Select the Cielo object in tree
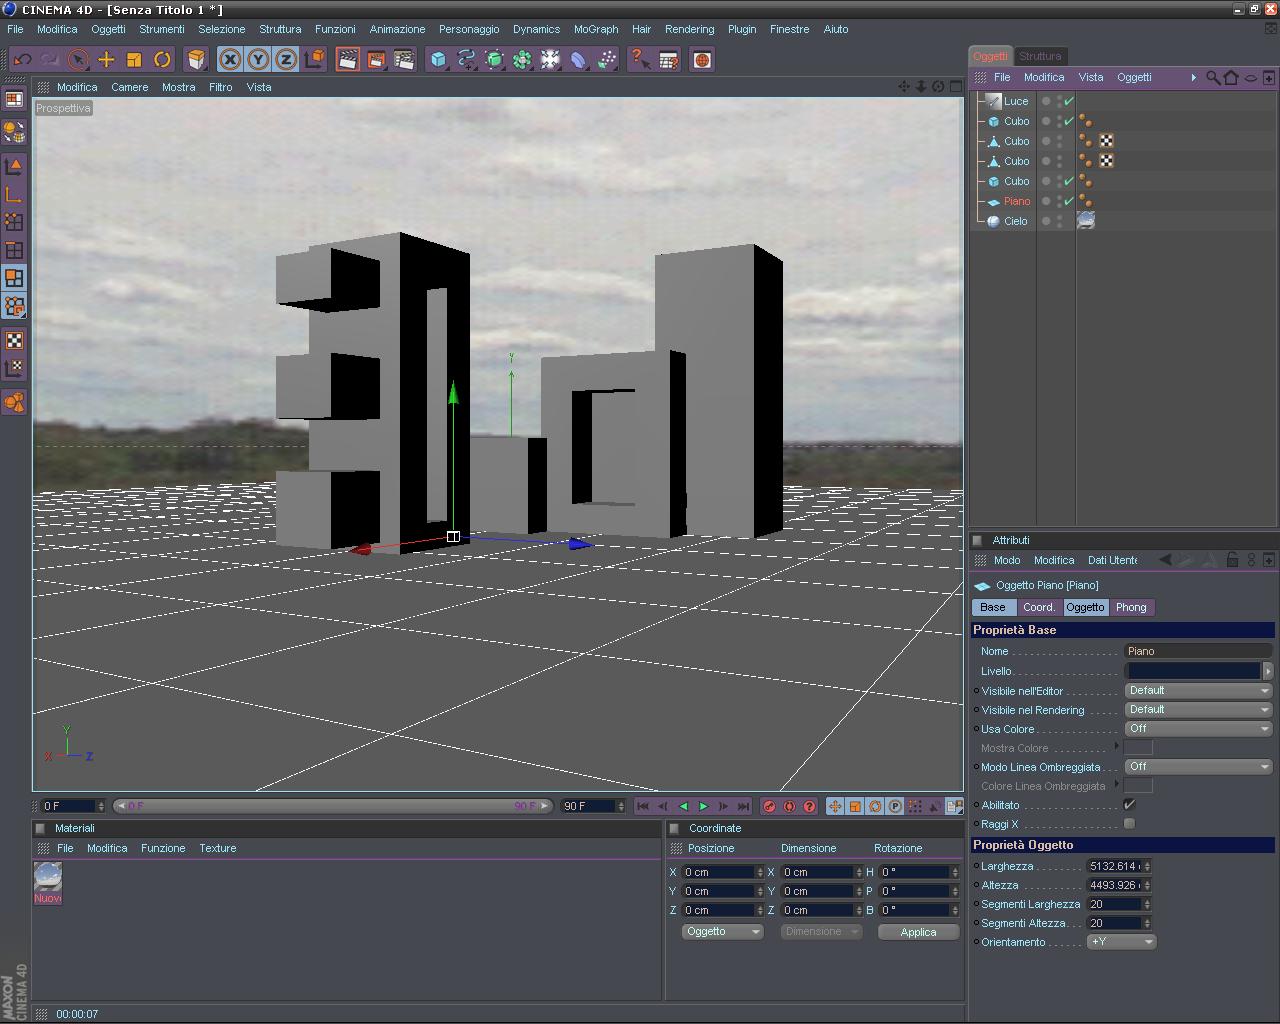 coord(1015,221)
